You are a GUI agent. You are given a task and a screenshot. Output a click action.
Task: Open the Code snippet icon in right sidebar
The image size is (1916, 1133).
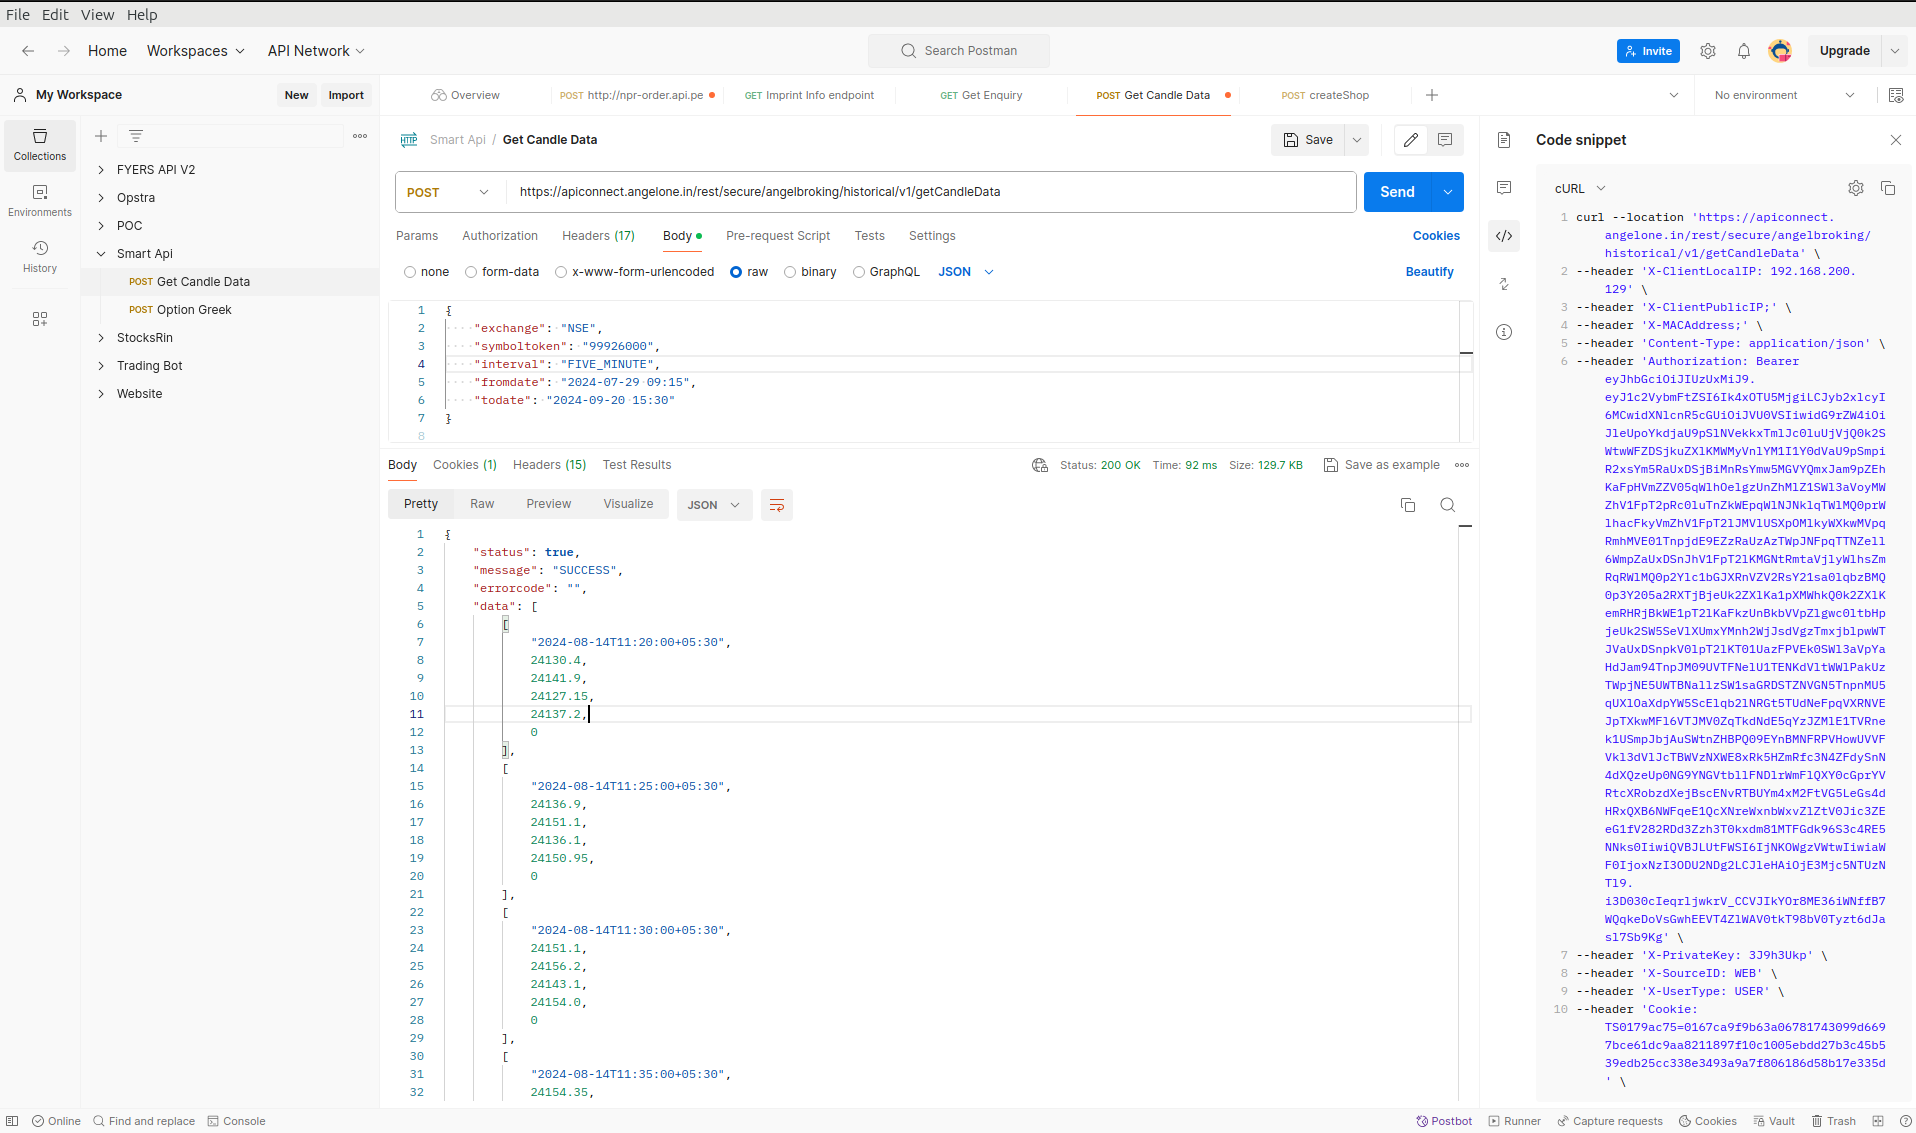pos(1504,236)
